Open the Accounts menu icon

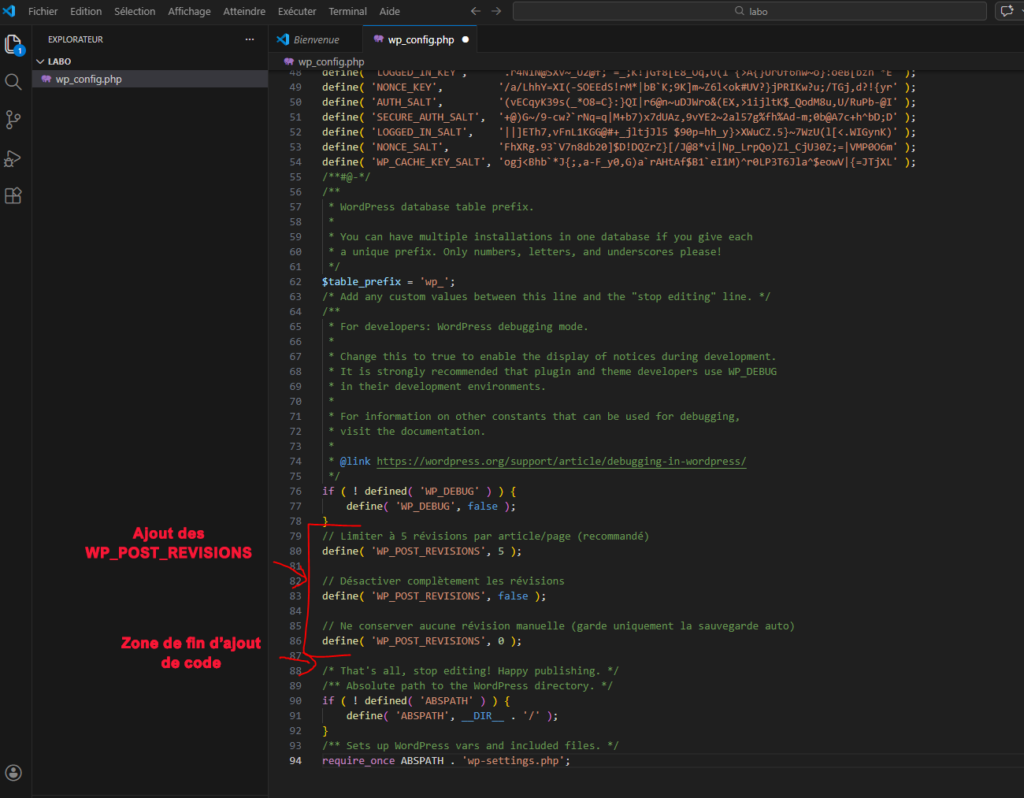tap(13, 773)
